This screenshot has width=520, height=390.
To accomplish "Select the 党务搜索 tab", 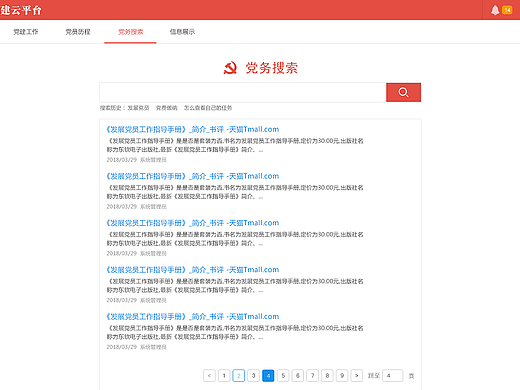I will [x=130, y=32].
